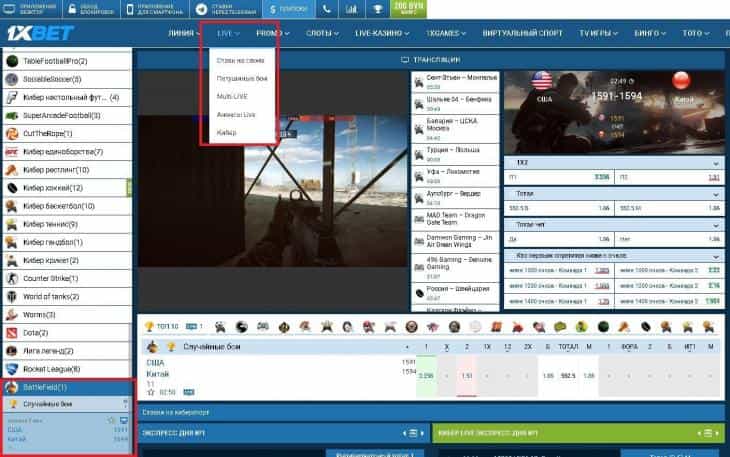Click the bar chart statistics icon
Screen dimensions: 730x457
point(352,9)
